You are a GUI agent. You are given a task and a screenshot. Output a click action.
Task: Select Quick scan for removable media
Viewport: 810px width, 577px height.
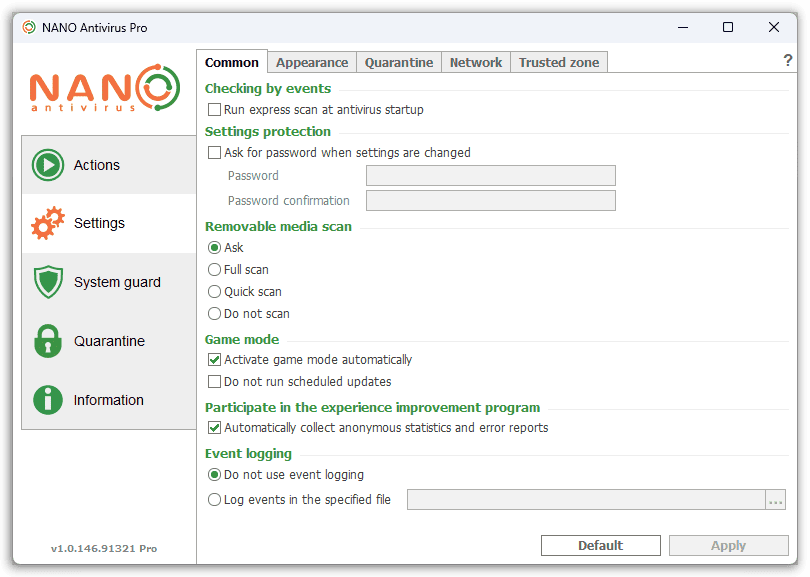tap(214, 292)
